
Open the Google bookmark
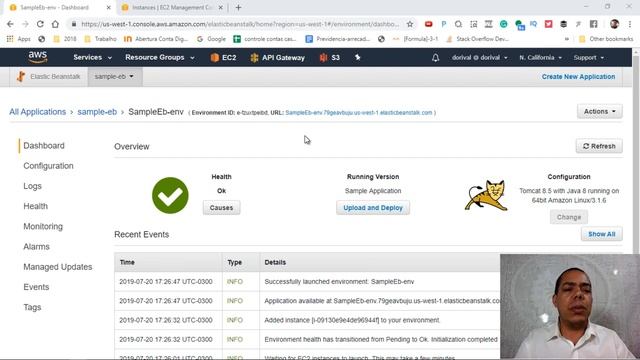click(211, 39)
